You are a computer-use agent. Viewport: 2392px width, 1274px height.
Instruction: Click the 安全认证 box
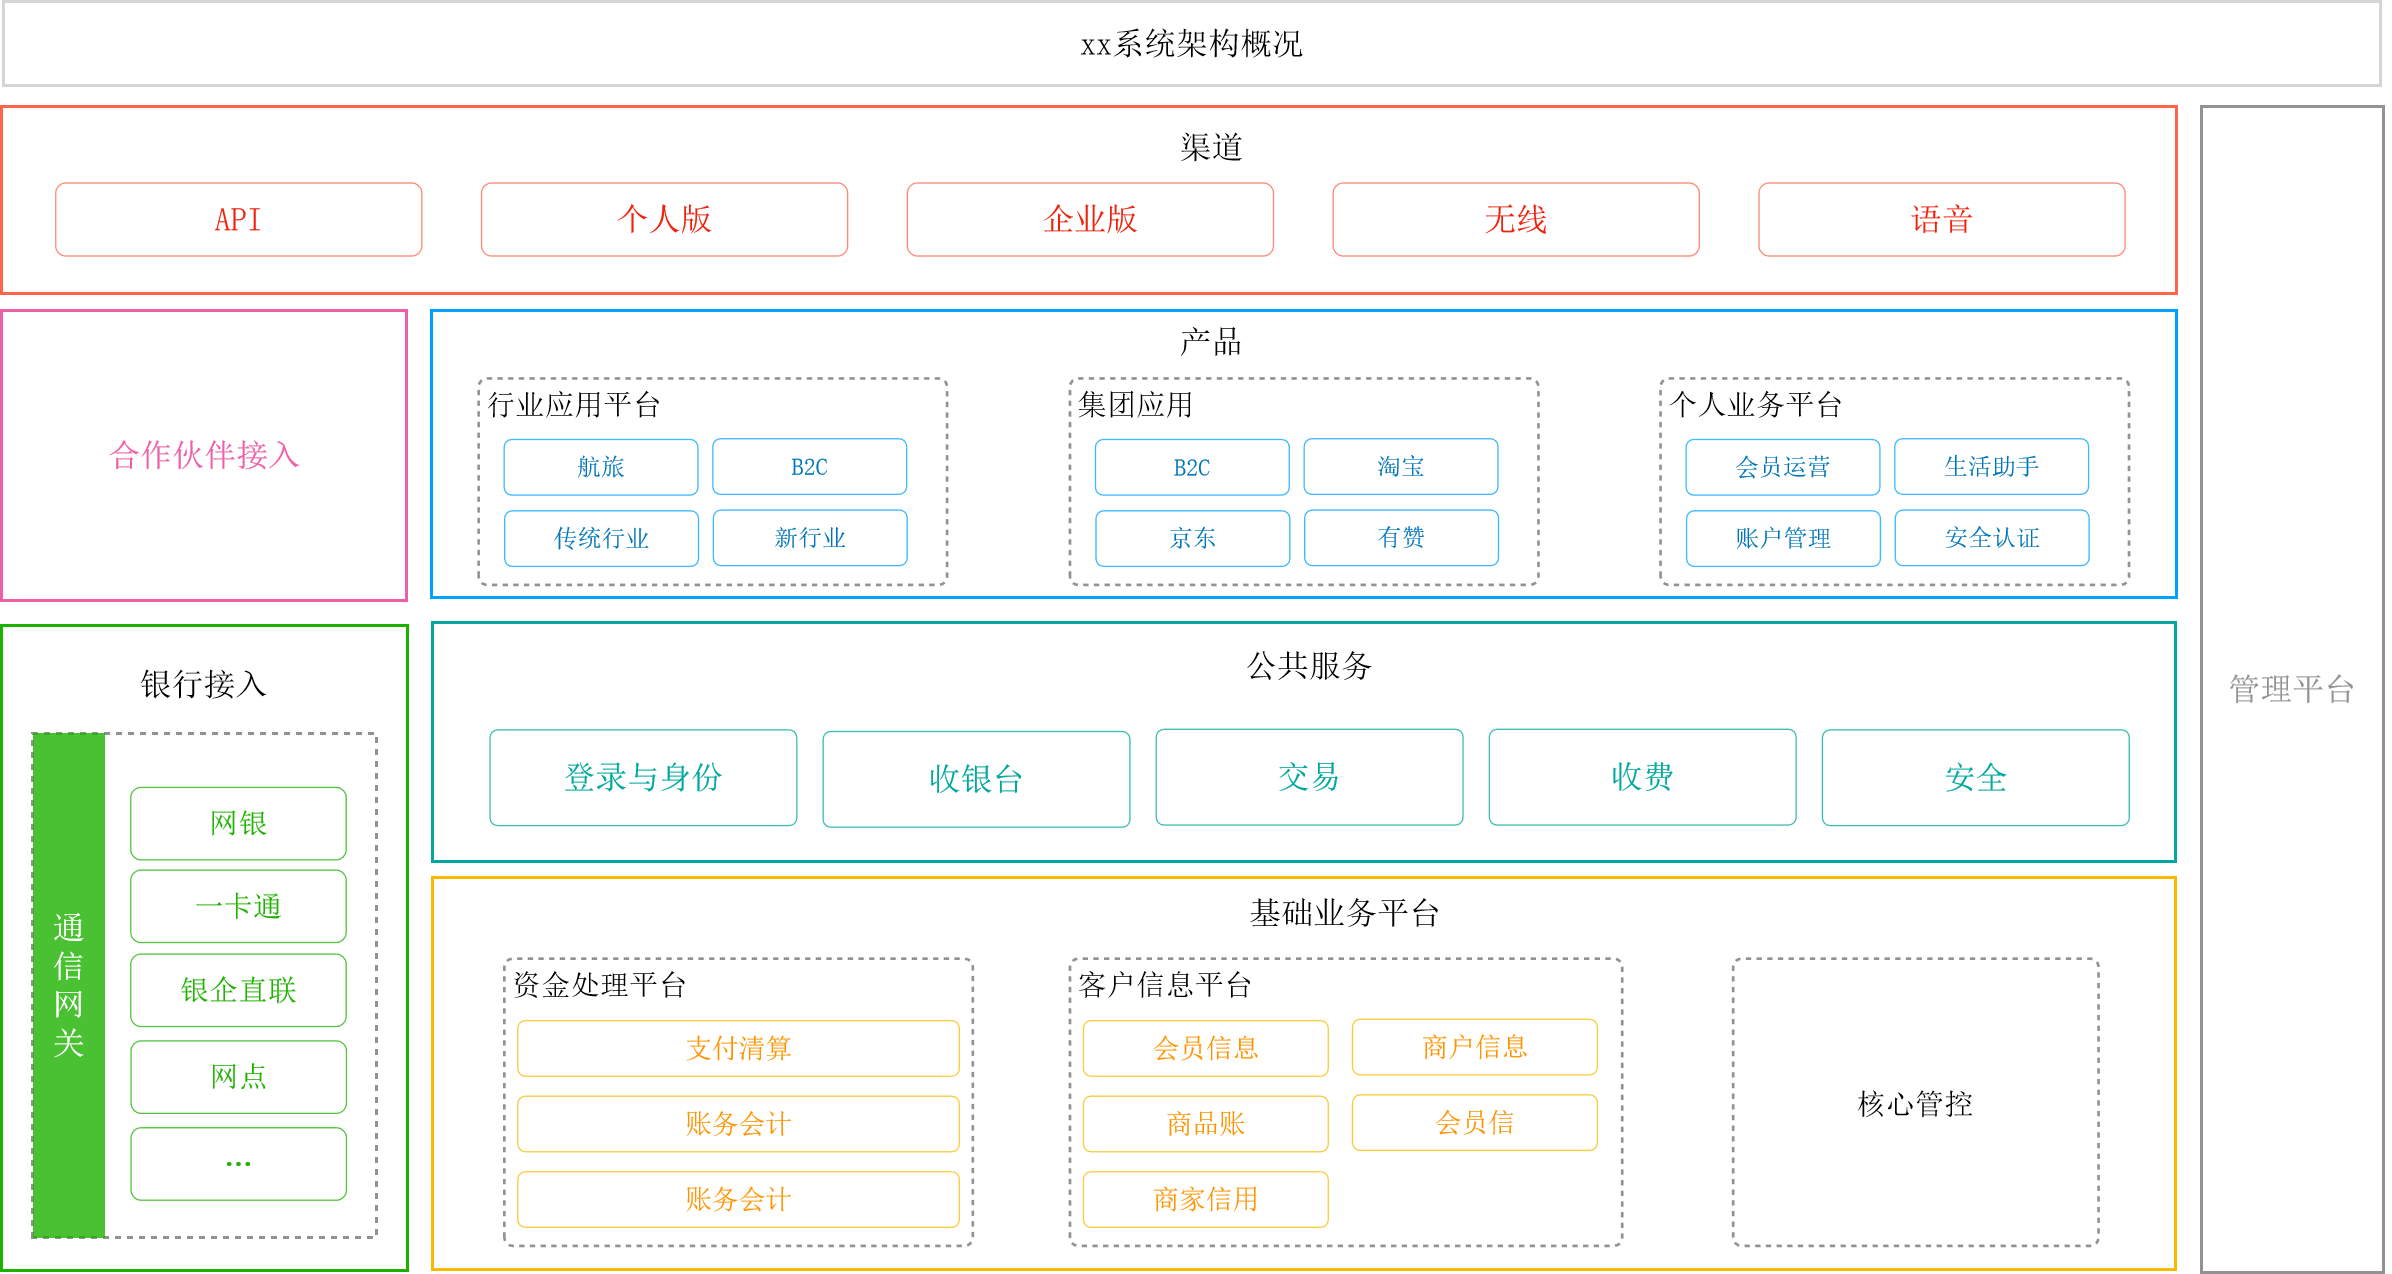tap(1991, 538)
